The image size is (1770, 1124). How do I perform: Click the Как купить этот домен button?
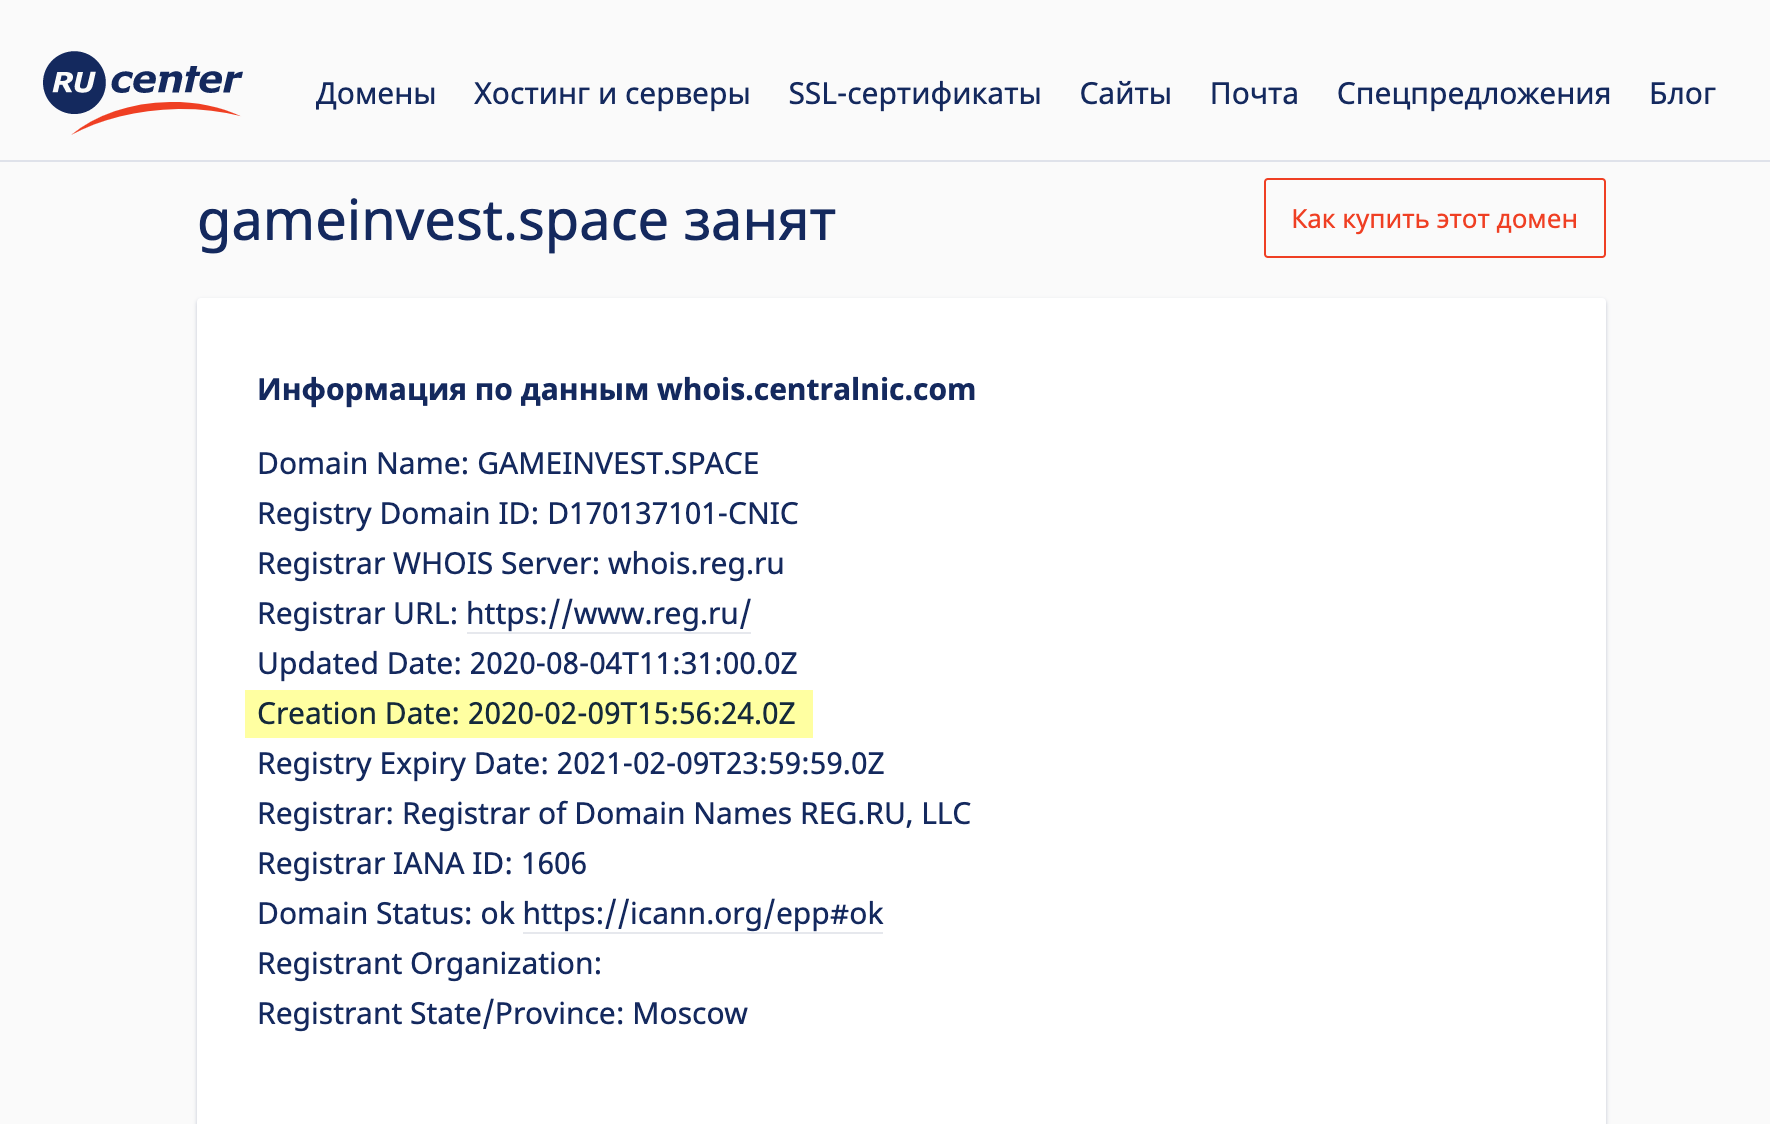1434,218
